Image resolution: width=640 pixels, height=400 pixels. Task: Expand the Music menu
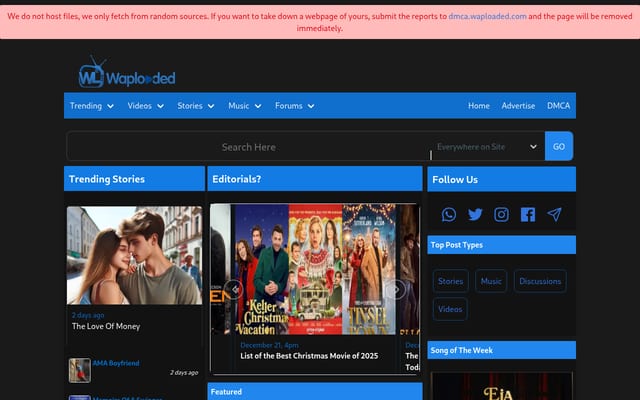(244, 106)
